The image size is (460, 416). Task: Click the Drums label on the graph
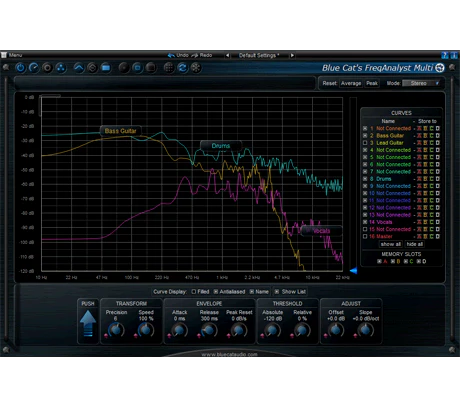pos(221,146)
